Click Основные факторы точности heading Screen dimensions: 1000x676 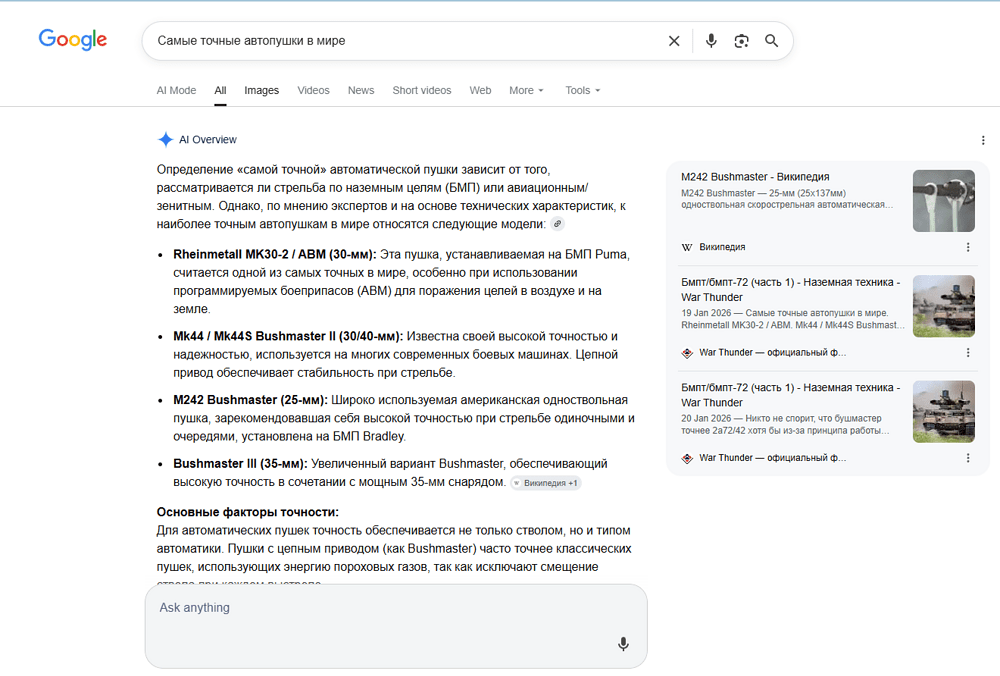[x=248, y=512]
